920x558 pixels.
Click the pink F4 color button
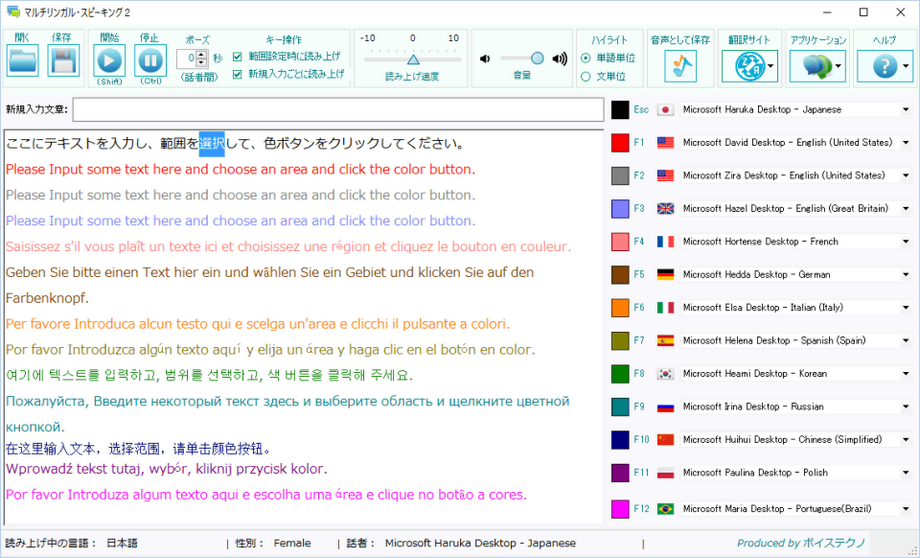pos(620,241)
